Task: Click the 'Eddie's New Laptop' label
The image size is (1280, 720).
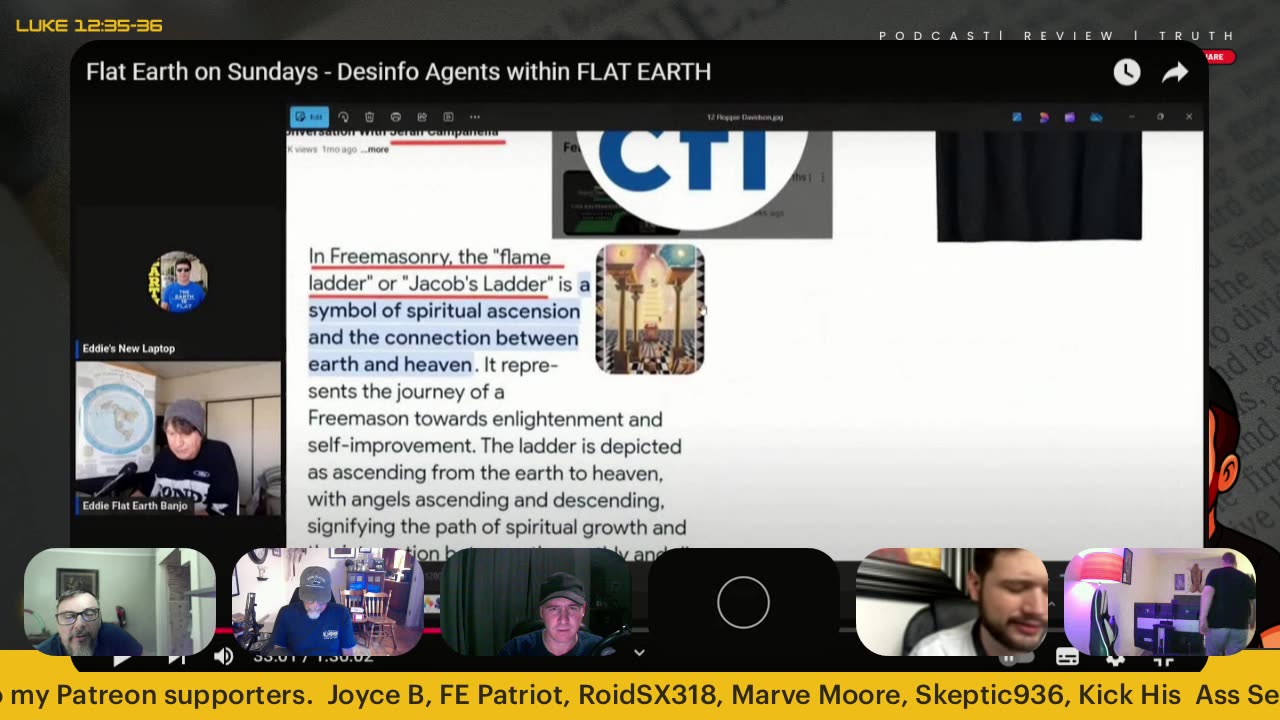Action: [129, 348]
